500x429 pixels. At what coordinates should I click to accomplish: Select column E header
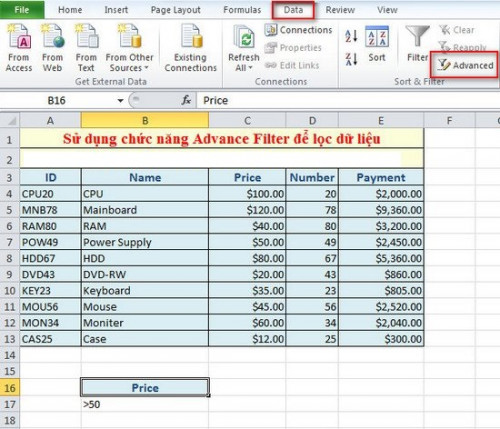click(x=381, y=120)
